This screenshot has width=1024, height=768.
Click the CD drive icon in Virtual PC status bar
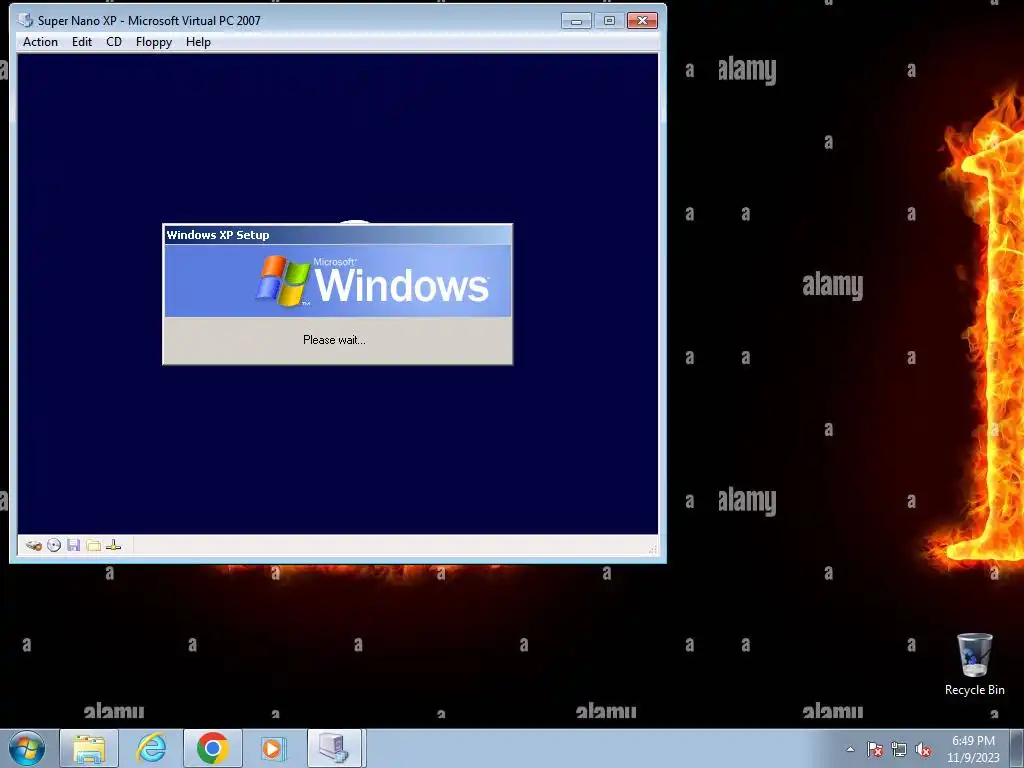(54, 545)
